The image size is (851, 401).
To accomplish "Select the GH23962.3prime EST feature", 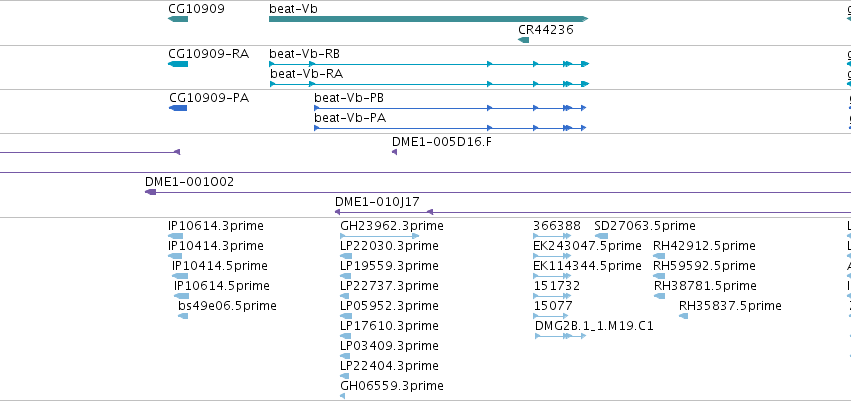I will click(379, 236).
